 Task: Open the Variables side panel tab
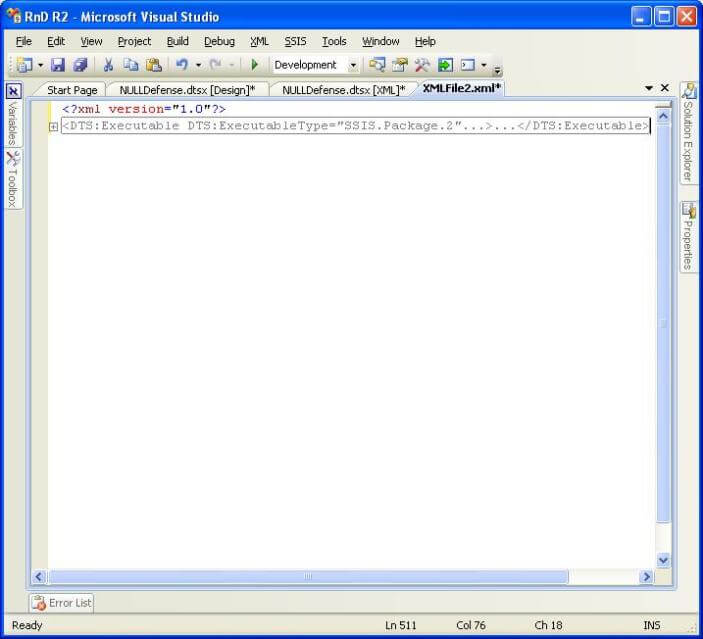coord(13,115)
